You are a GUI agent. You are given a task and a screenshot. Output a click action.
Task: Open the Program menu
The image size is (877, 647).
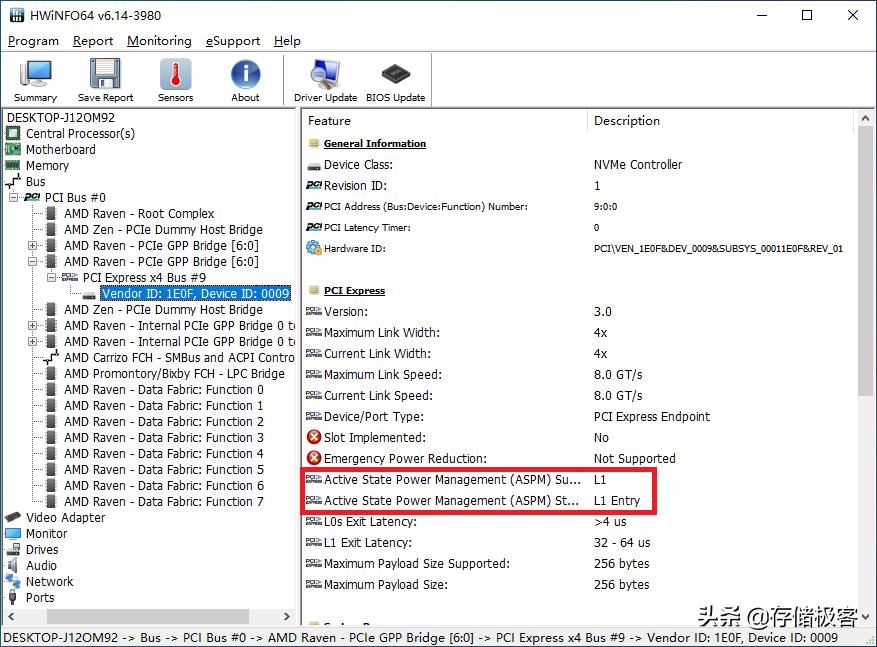click(33, 41)
